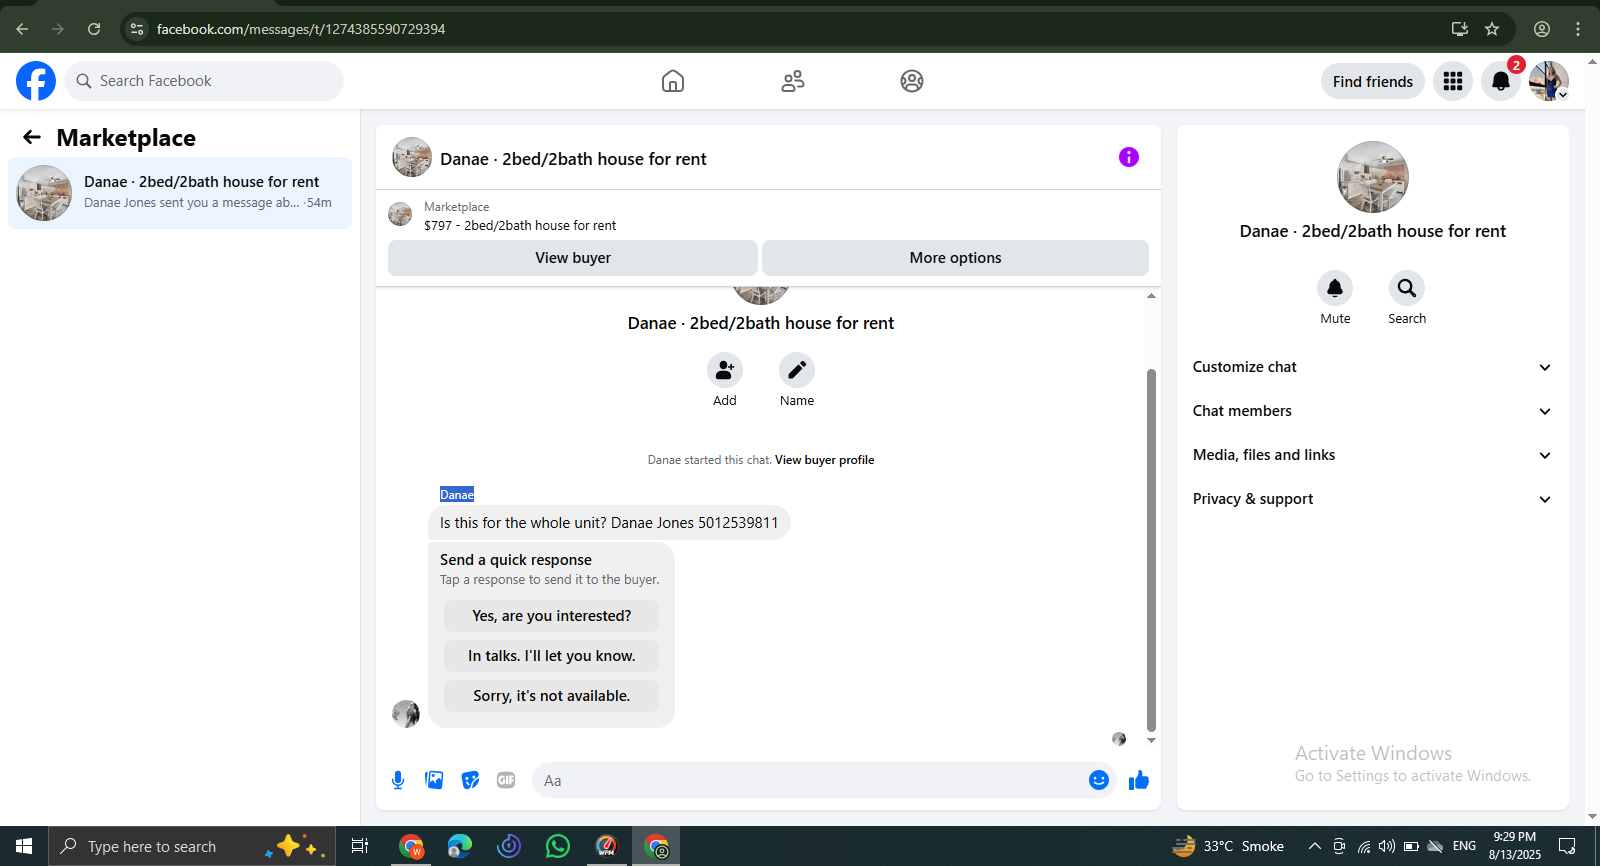Click the View buyer button

(x=573, y=258)
